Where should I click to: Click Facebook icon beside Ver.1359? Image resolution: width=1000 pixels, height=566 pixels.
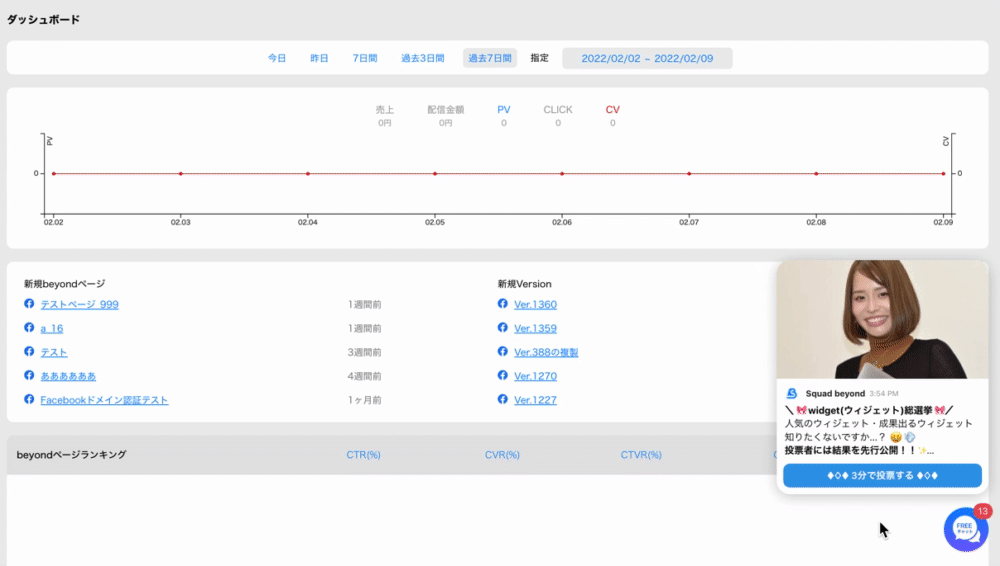coord(503,327)
